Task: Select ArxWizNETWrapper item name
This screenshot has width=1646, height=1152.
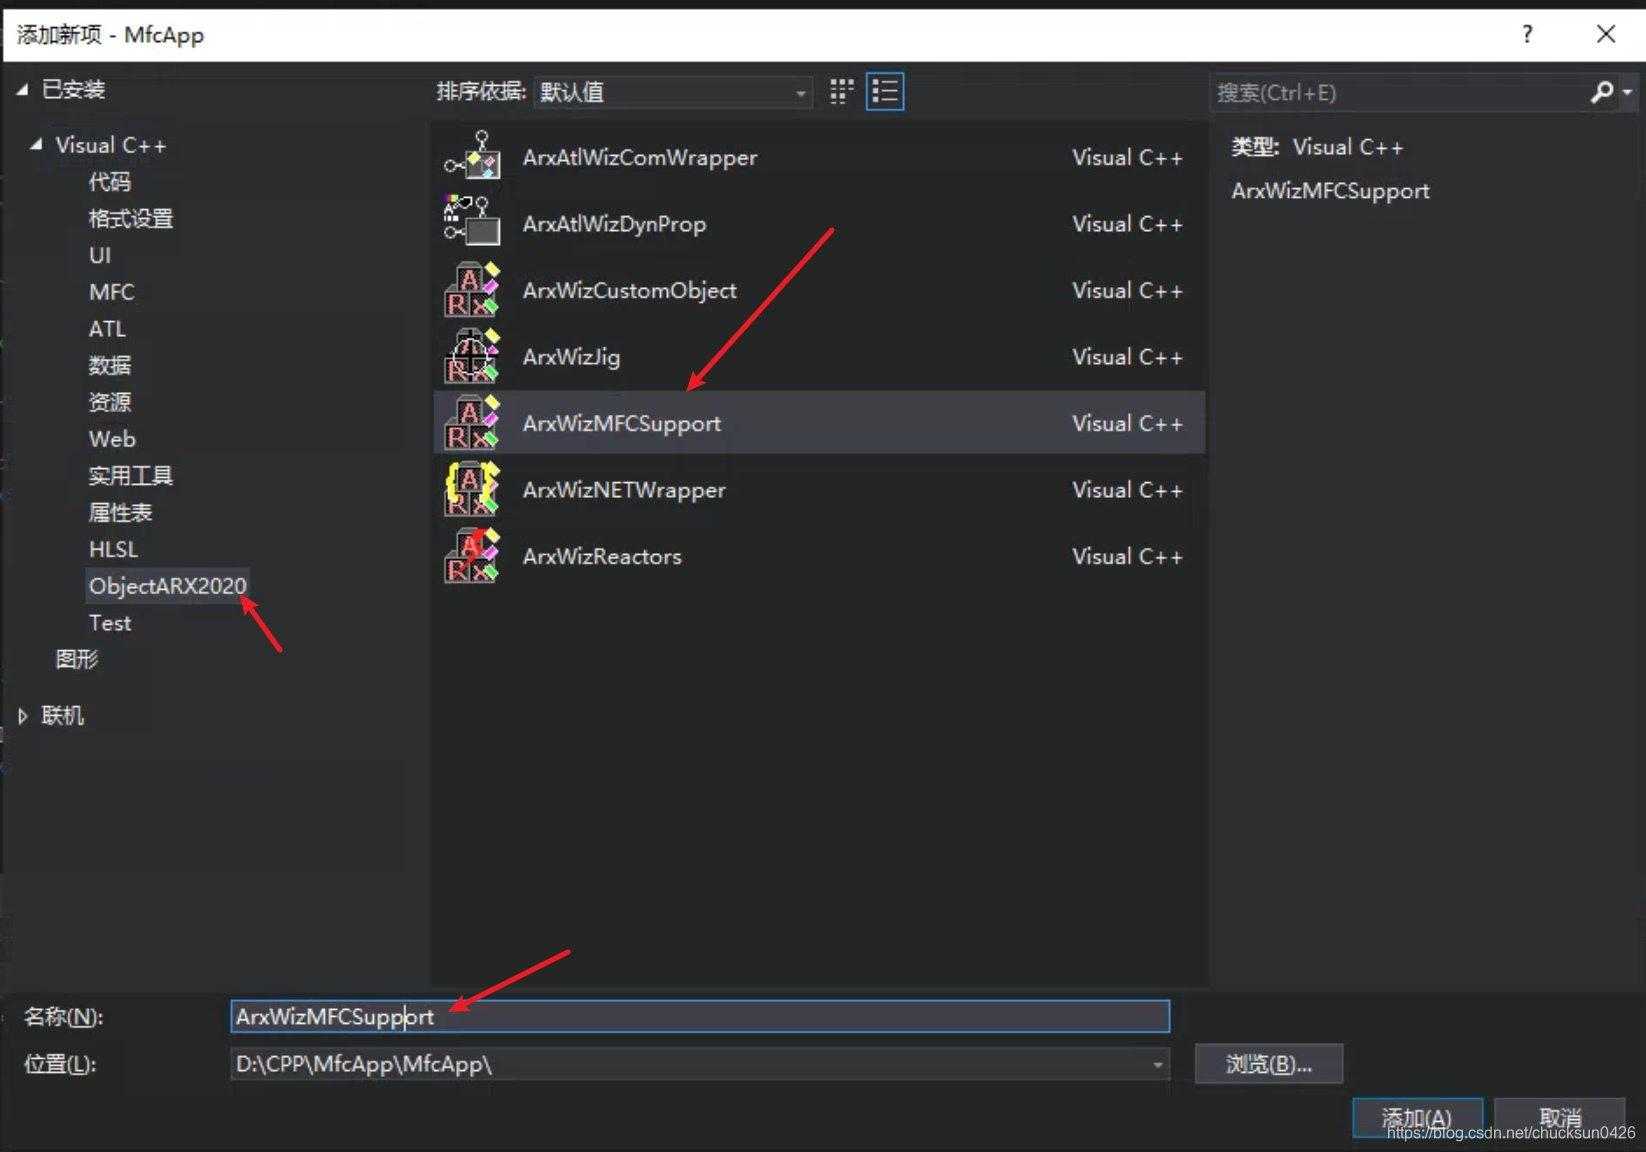Action: pyautogui.click(x=624, y=490)
